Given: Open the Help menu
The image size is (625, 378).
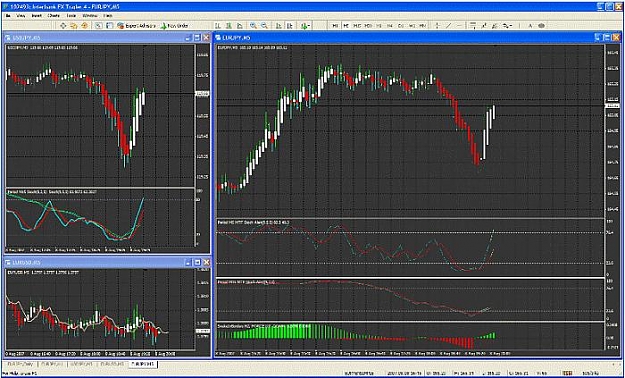Looking at the screenshot, I should [108, 16].
